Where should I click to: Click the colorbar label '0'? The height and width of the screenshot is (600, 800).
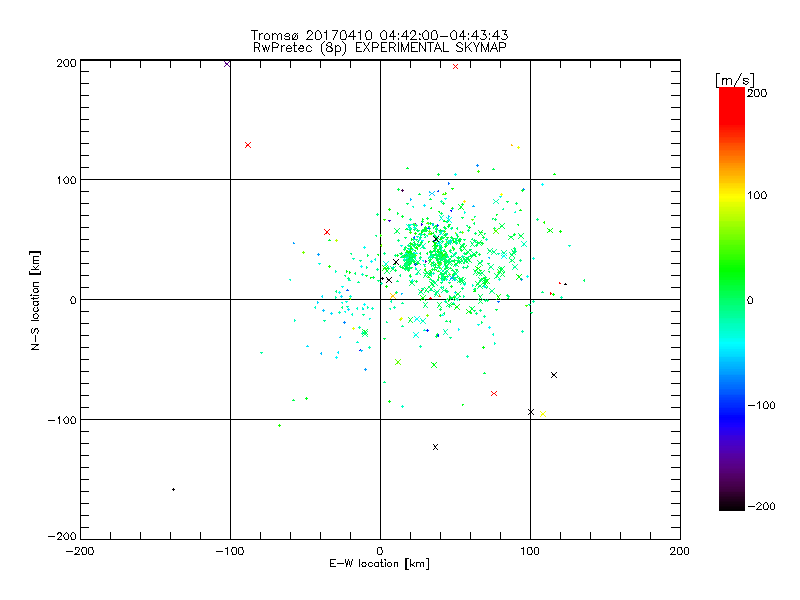[750, 300]
